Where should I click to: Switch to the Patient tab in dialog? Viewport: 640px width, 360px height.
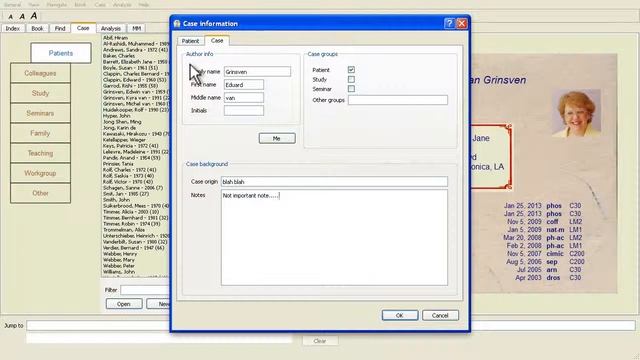point(190,41)
